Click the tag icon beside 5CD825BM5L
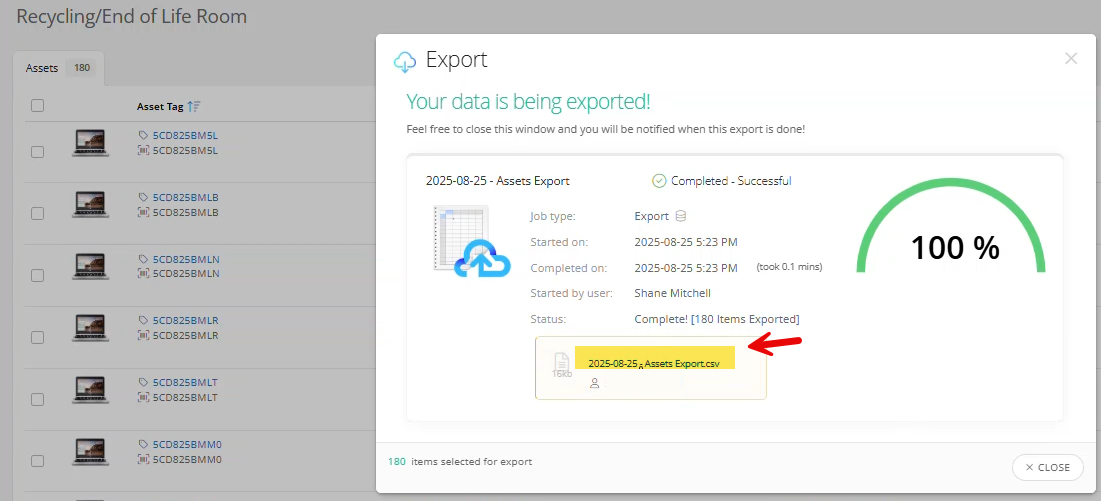 click(x=144, y=136)
